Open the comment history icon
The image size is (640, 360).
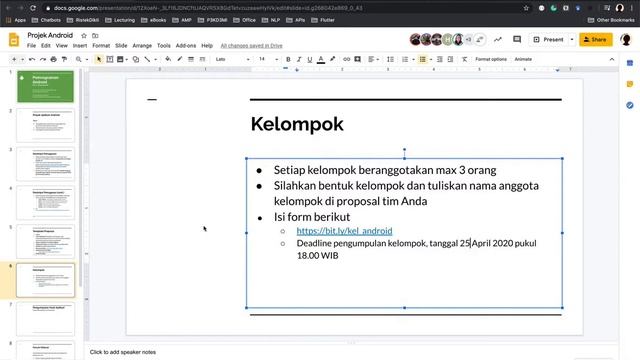click(517, 40)
